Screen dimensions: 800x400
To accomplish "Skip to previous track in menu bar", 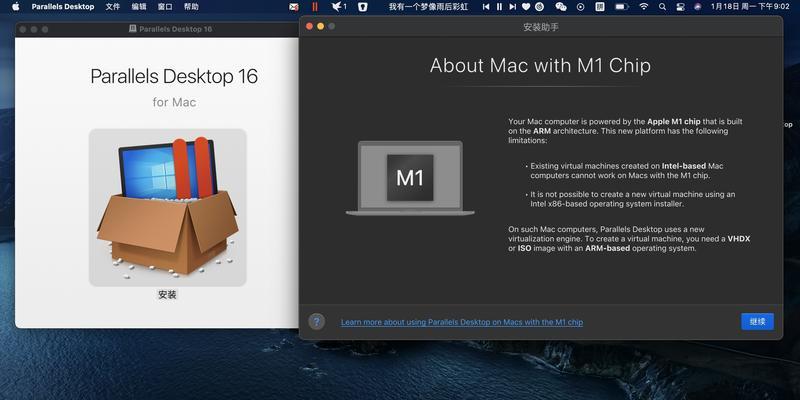I will pos(486,7).
